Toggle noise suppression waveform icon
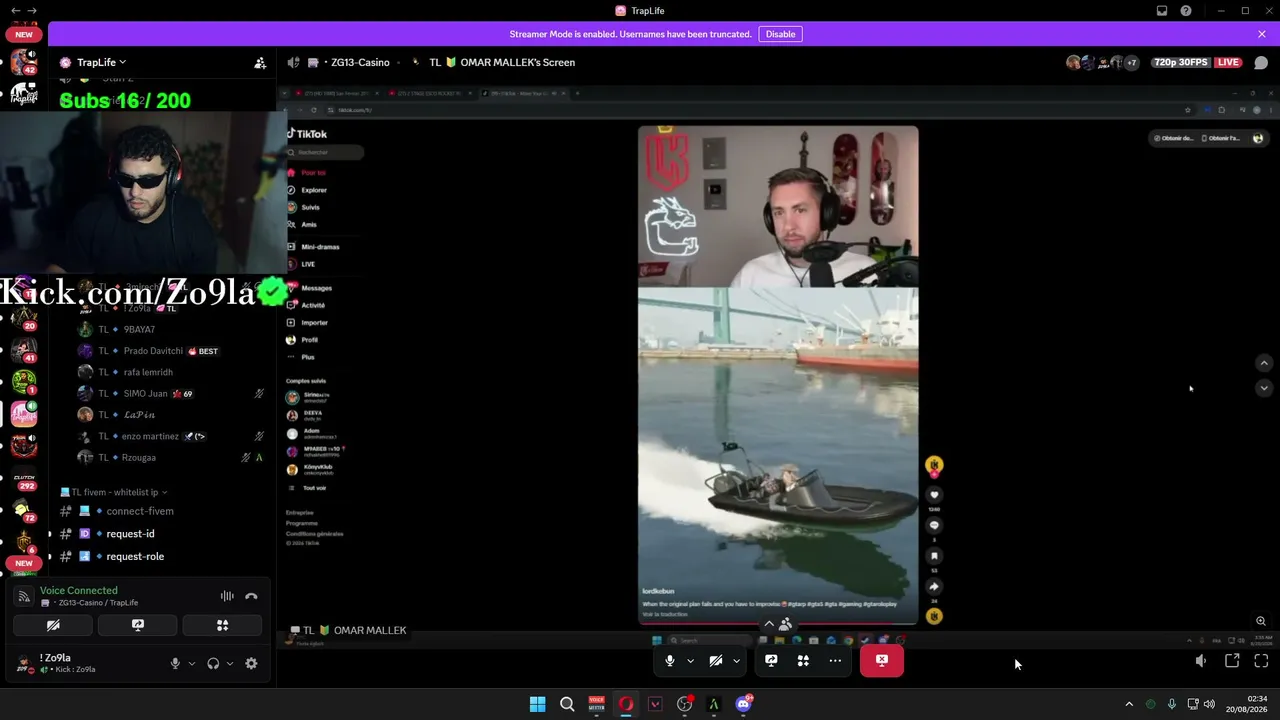Viewport: 1280px width, 720px height. (227, 596)
